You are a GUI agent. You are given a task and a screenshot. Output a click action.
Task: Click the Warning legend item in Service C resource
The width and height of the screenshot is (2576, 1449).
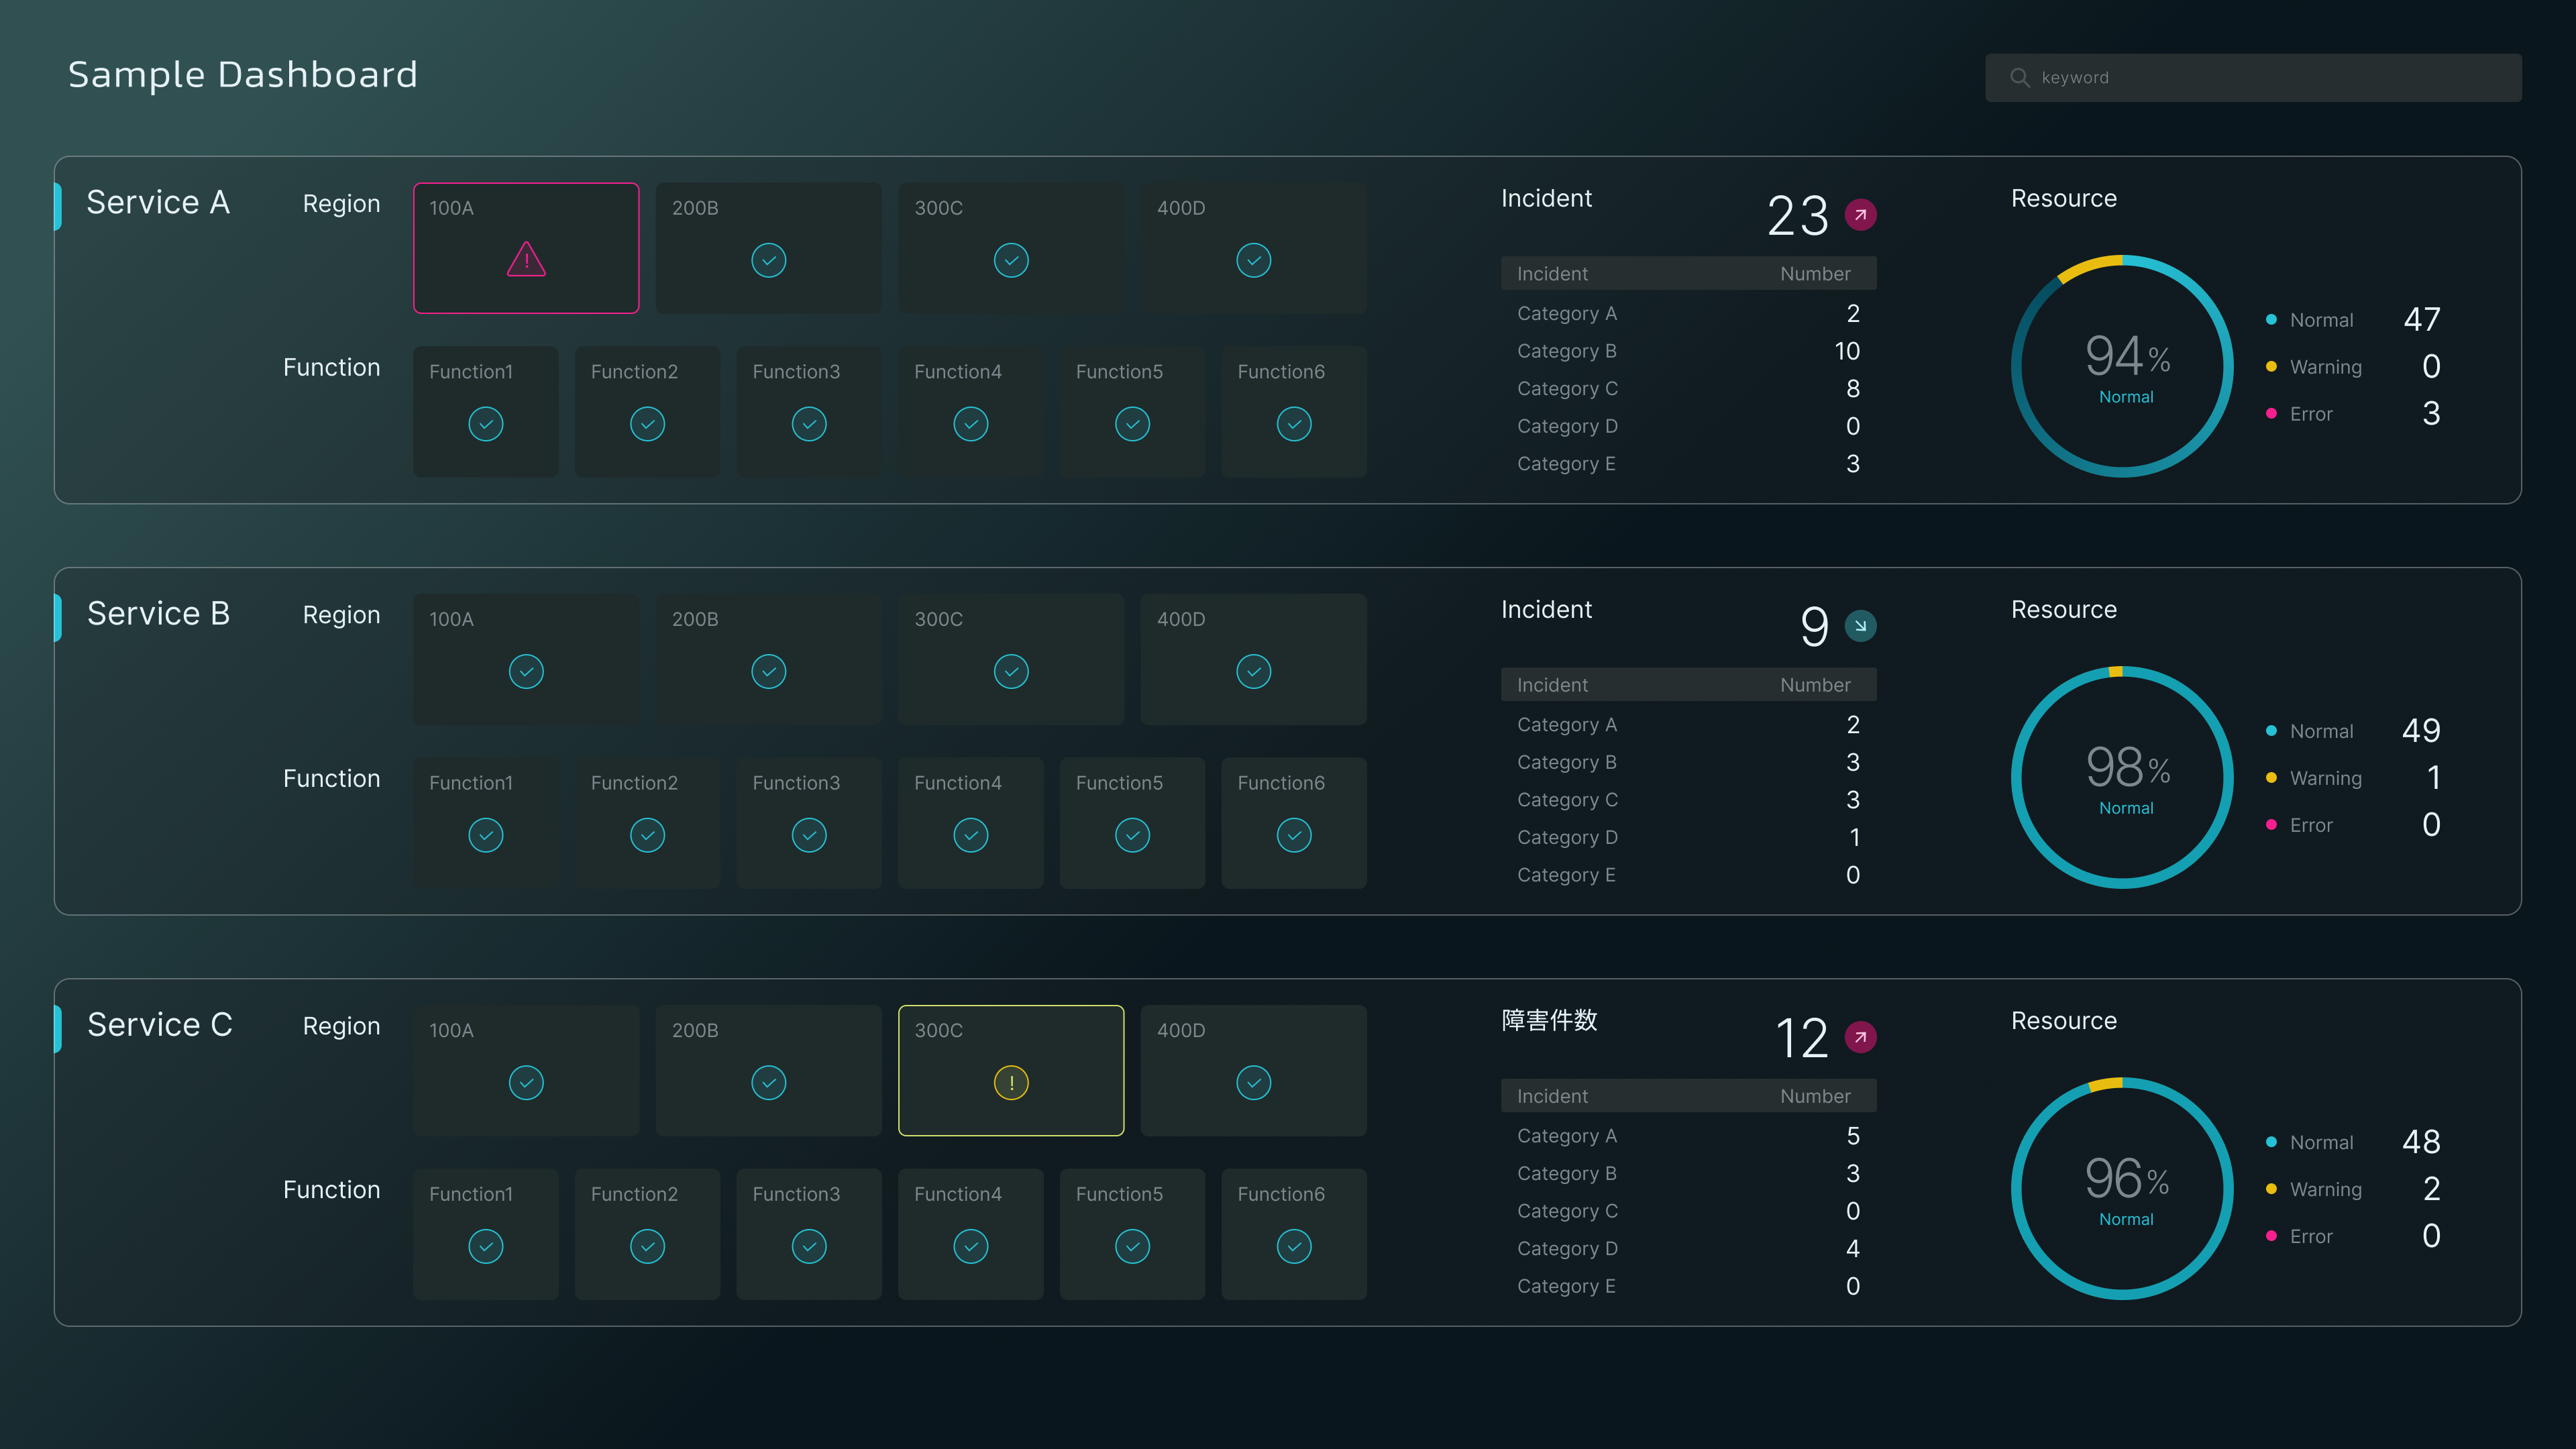point(2324,1190)
